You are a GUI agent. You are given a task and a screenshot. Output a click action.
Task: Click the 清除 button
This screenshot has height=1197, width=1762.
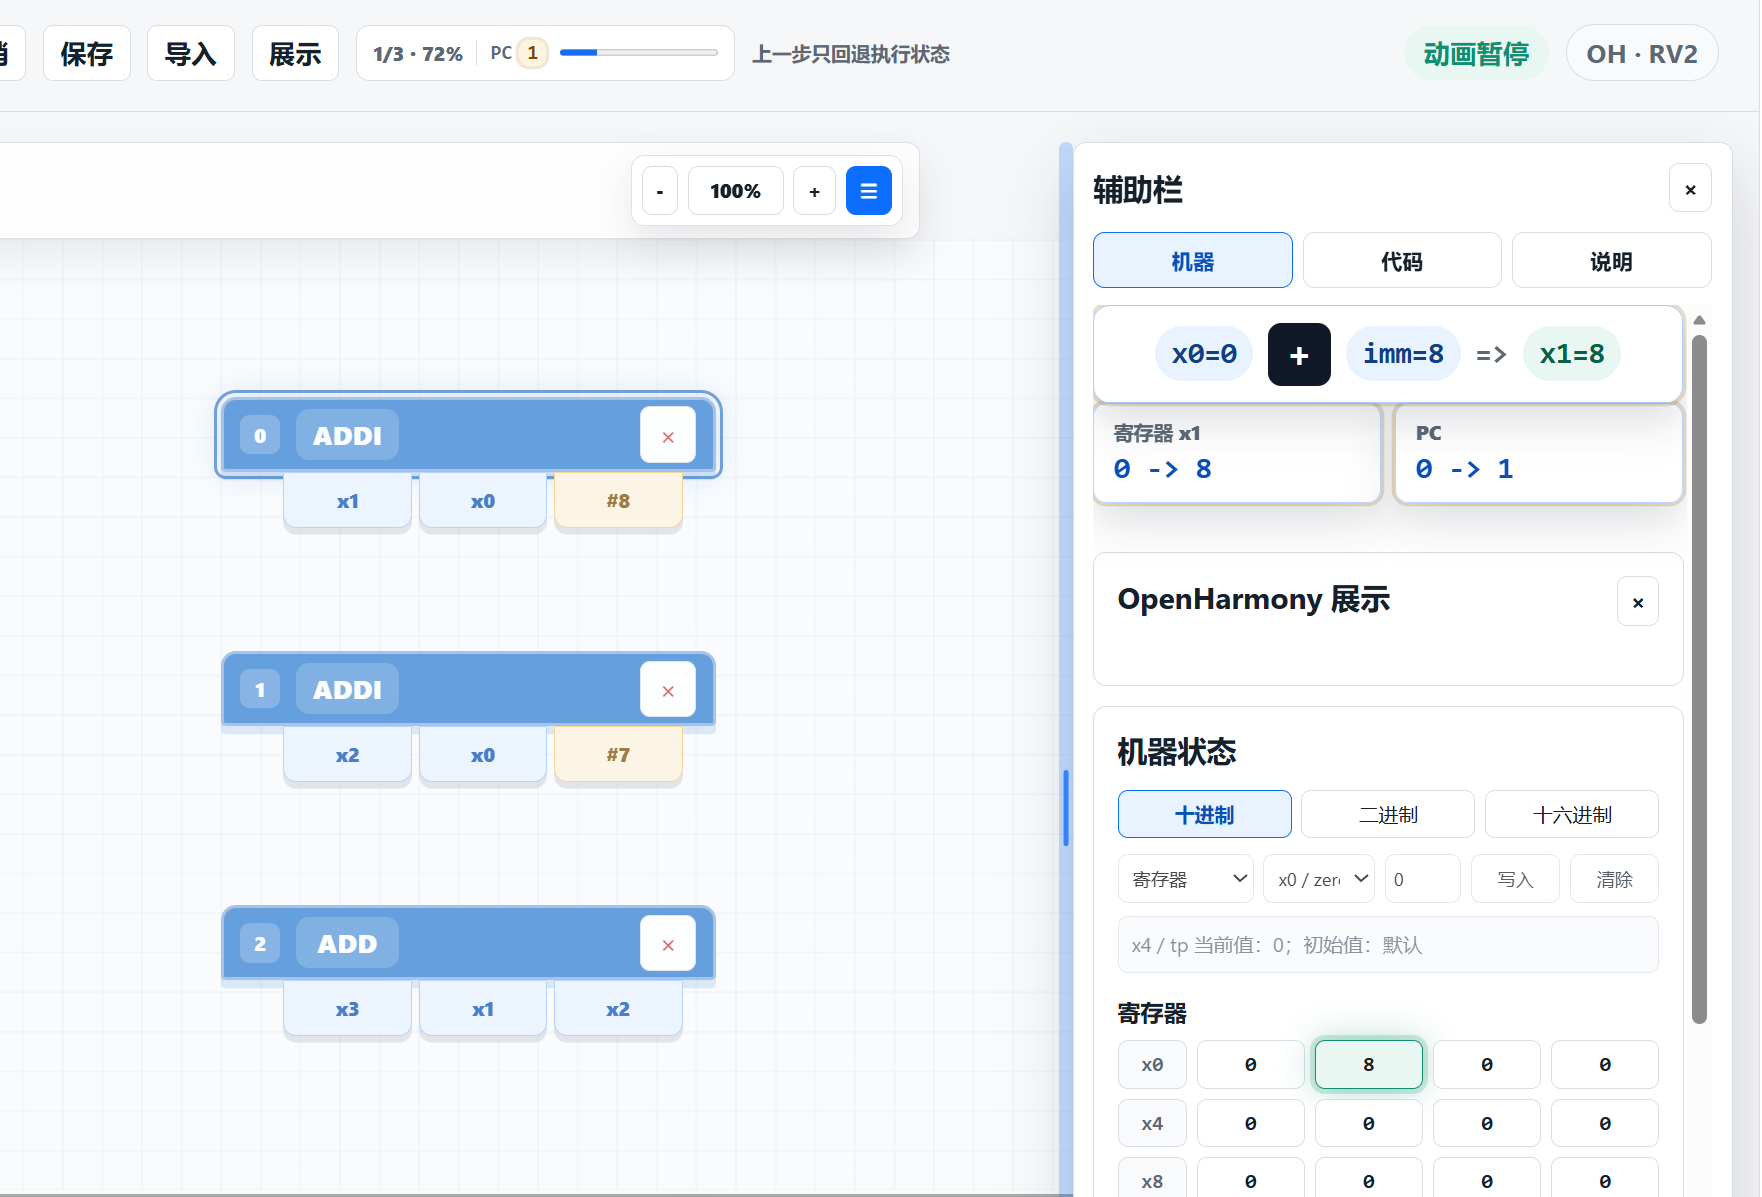(x=1614, y=879)
